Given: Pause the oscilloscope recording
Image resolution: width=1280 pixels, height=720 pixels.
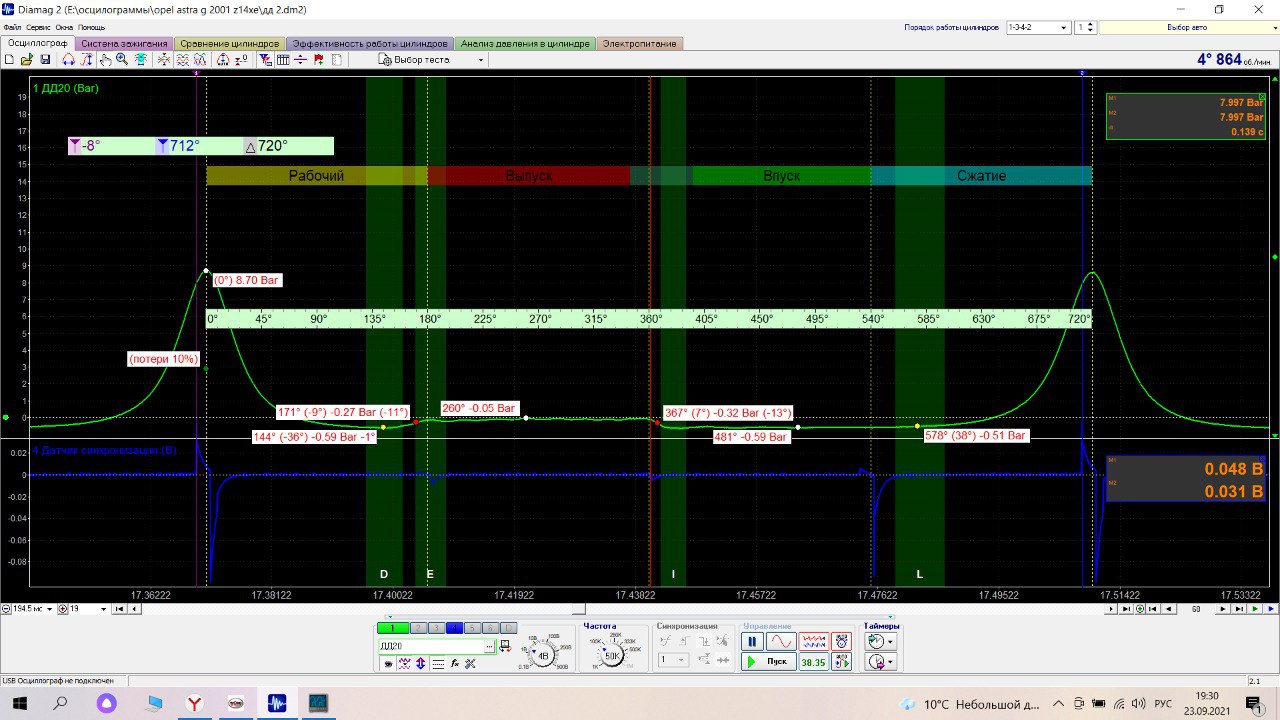Looking at the screenshot, I should (752, 641).
